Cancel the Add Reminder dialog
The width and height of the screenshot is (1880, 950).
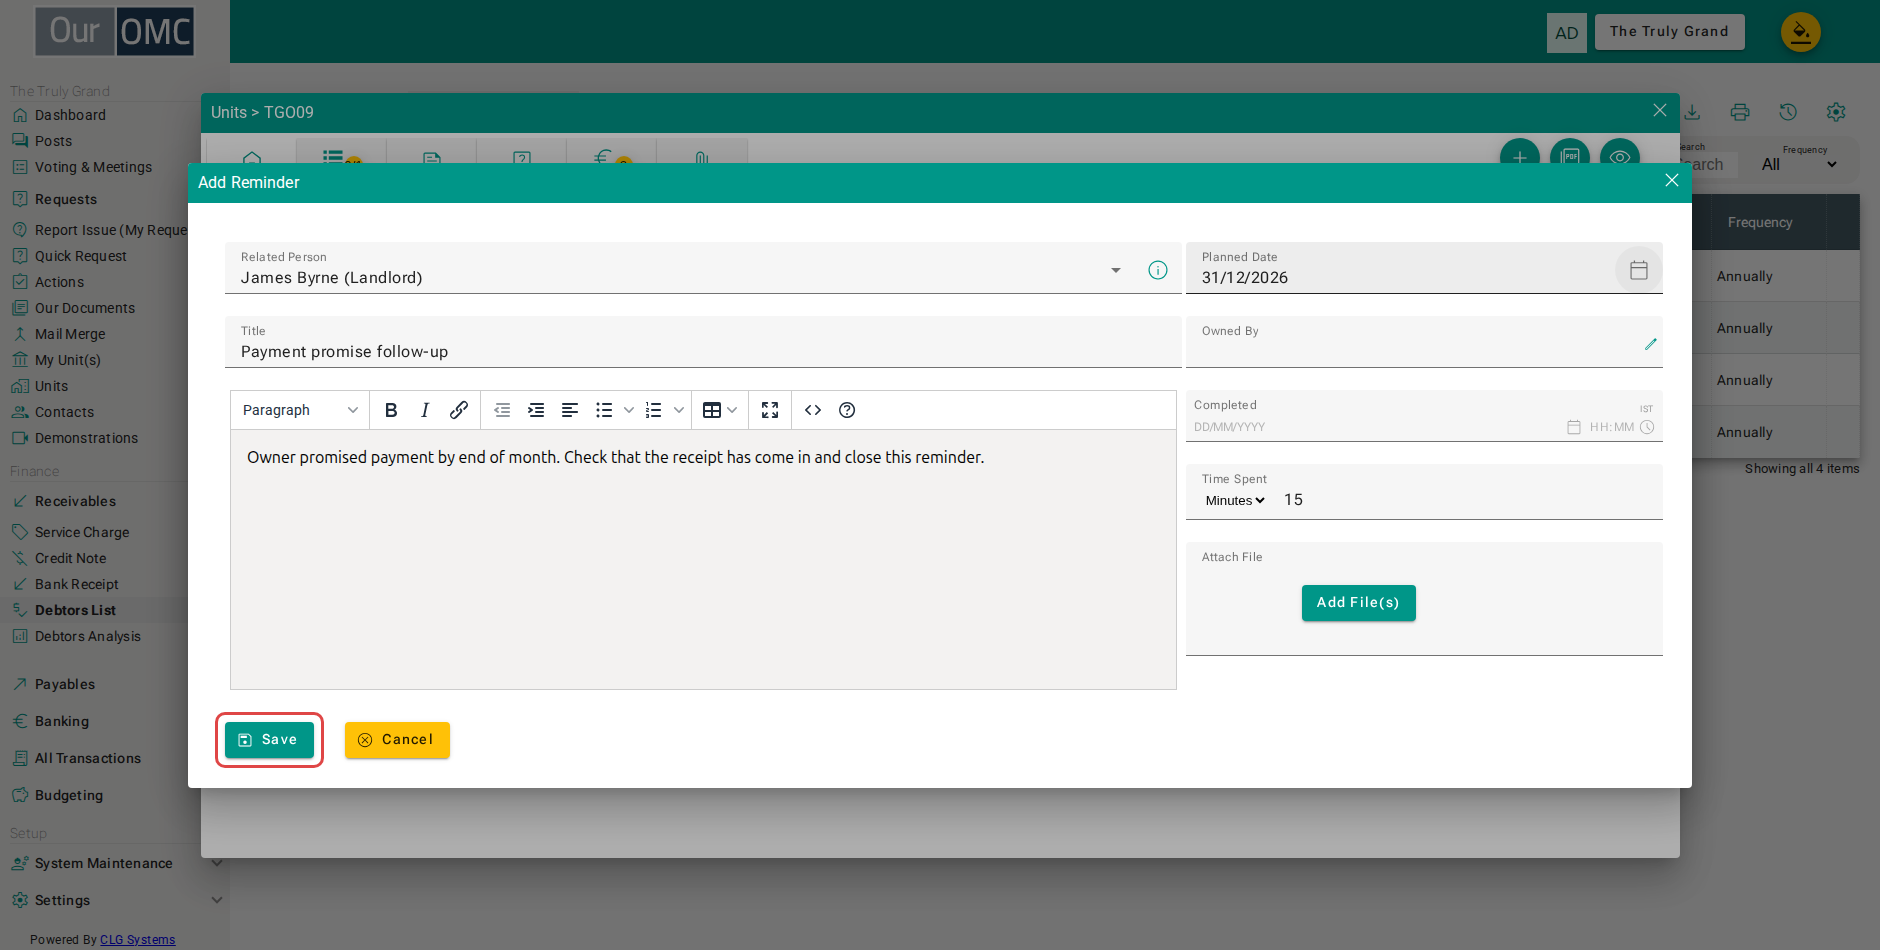[x=397, y=740]
